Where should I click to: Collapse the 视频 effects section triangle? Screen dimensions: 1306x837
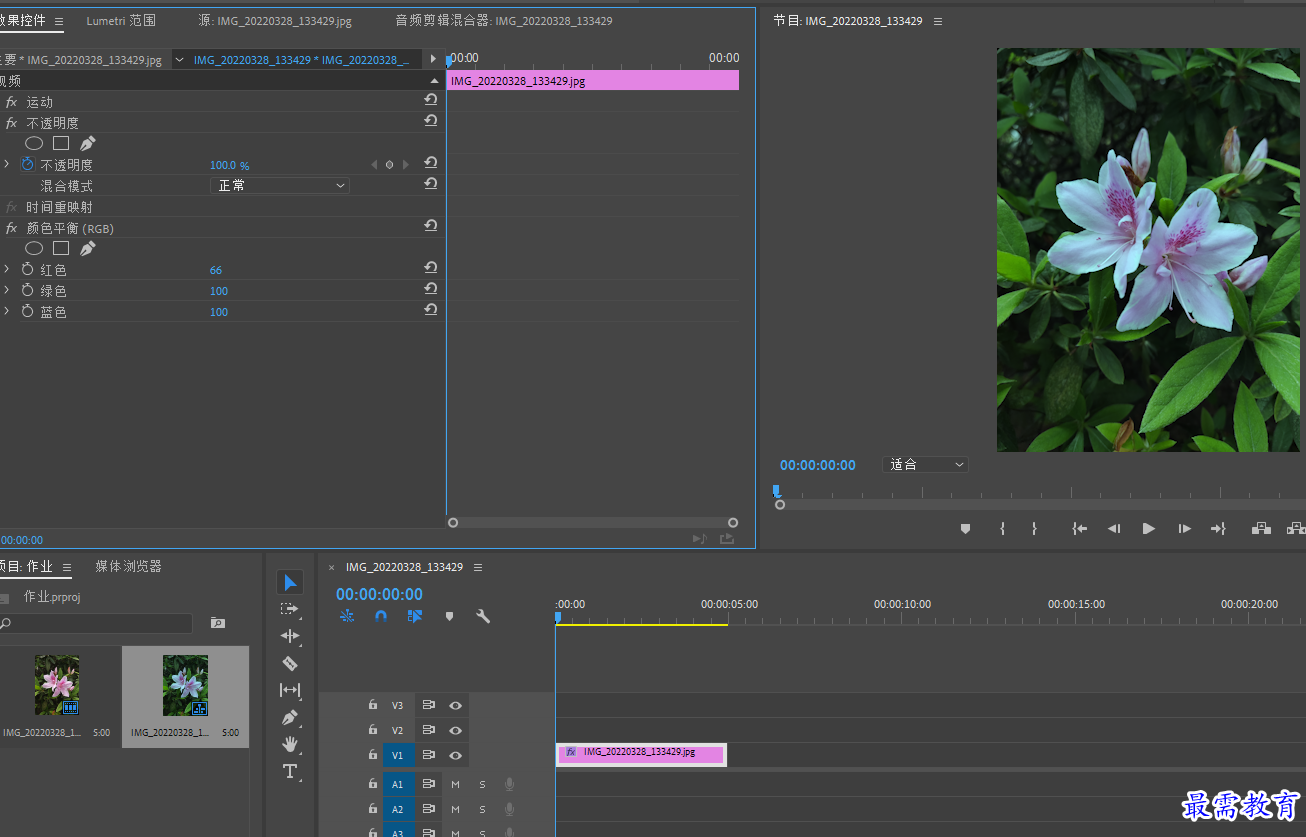point(434,81)
